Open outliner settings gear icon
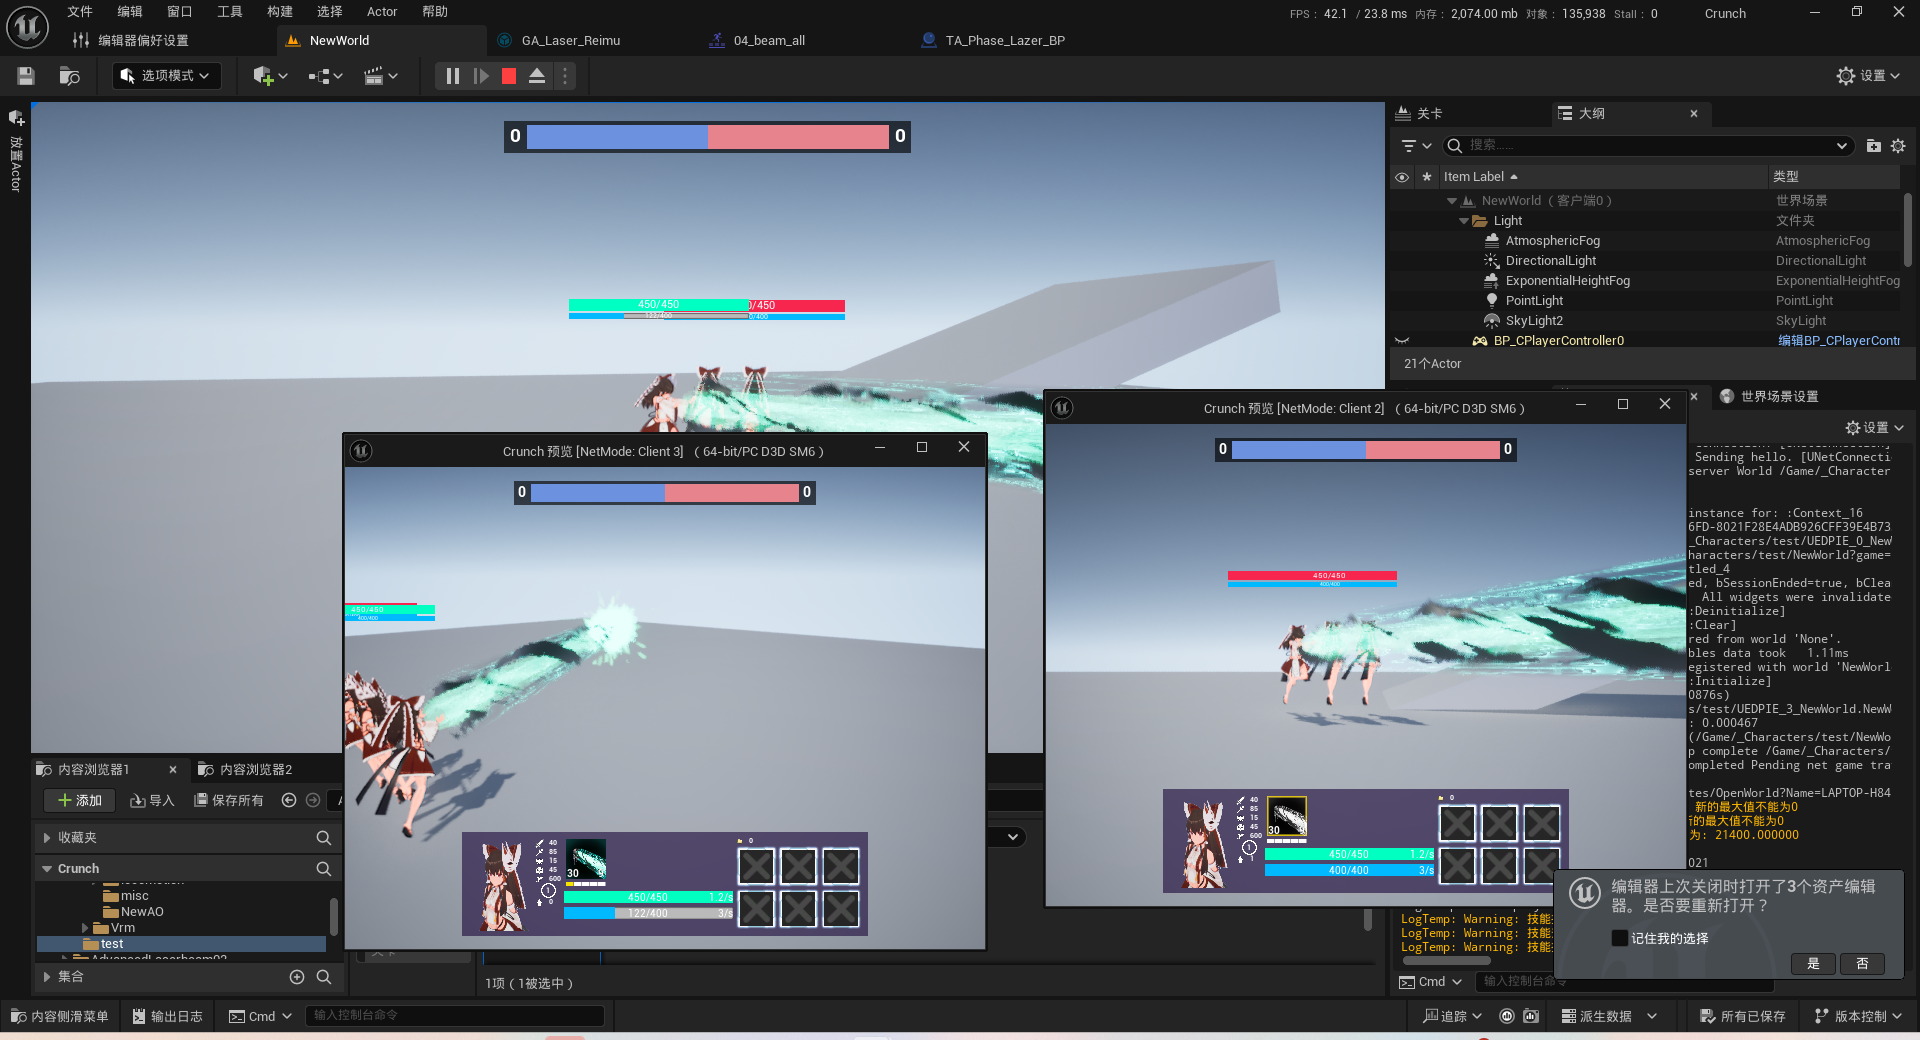Image resolution: width=1920 pixels, height=1040 pixels. click(x=1898, y=146)
